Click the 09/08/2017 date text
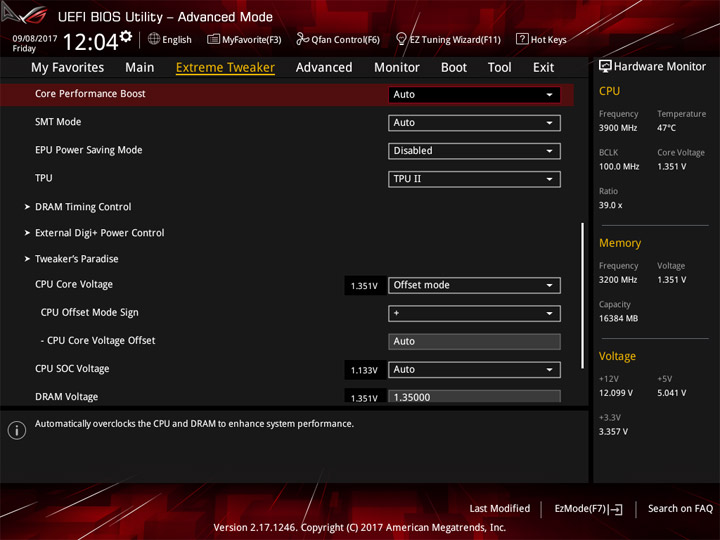Viewport: 720px width, 540px height. [35, 38]
